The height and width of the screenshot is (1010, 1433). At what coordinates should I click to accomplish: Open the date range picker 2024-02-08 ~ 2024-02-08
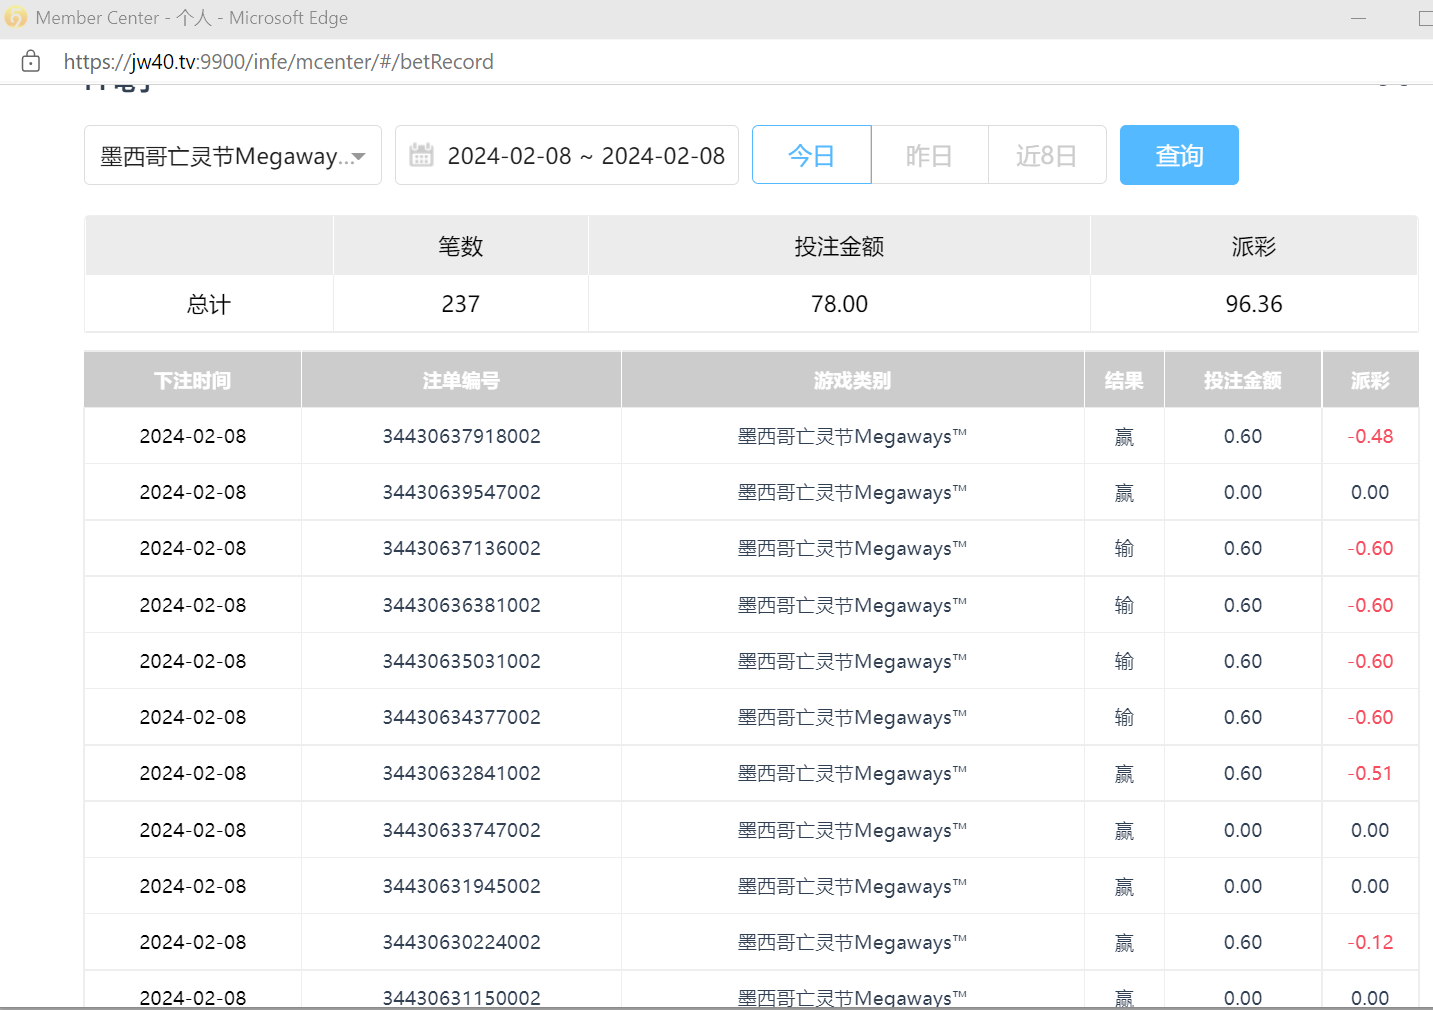pos(567,155)
